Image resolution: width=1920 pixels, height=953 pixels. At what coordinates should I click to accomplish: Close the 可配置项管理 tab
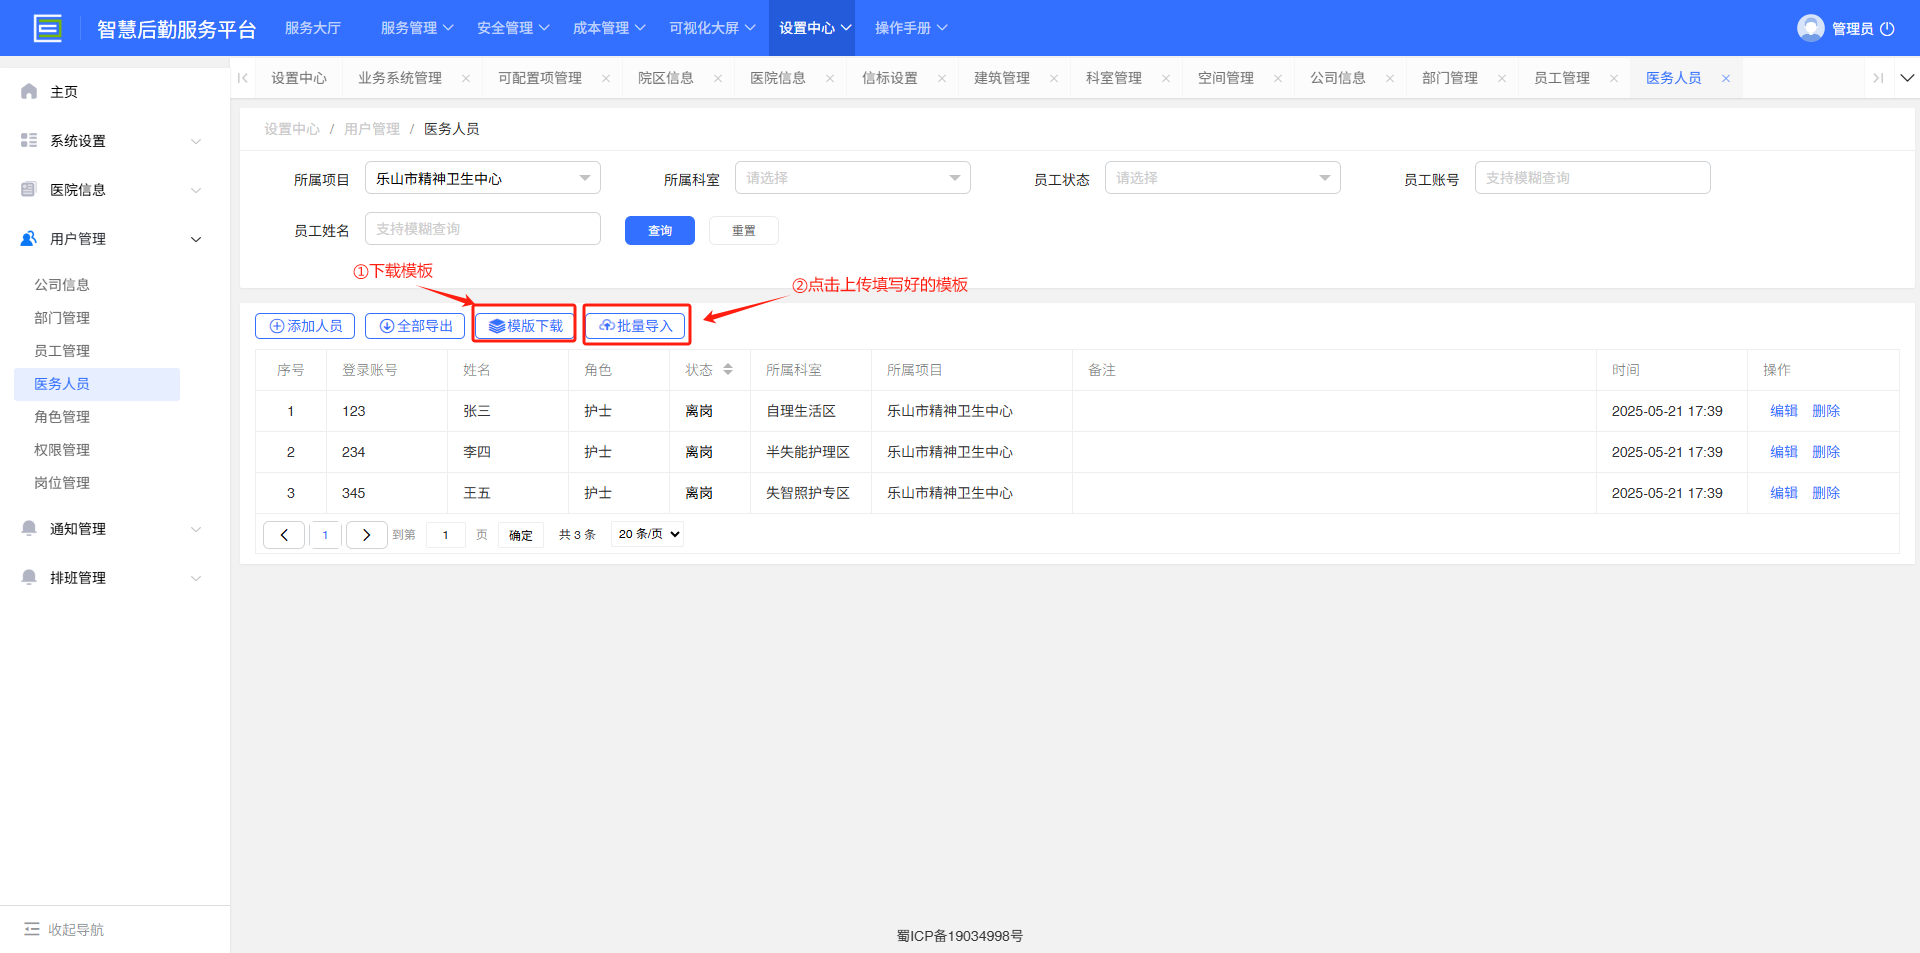(x=606, y=78)
